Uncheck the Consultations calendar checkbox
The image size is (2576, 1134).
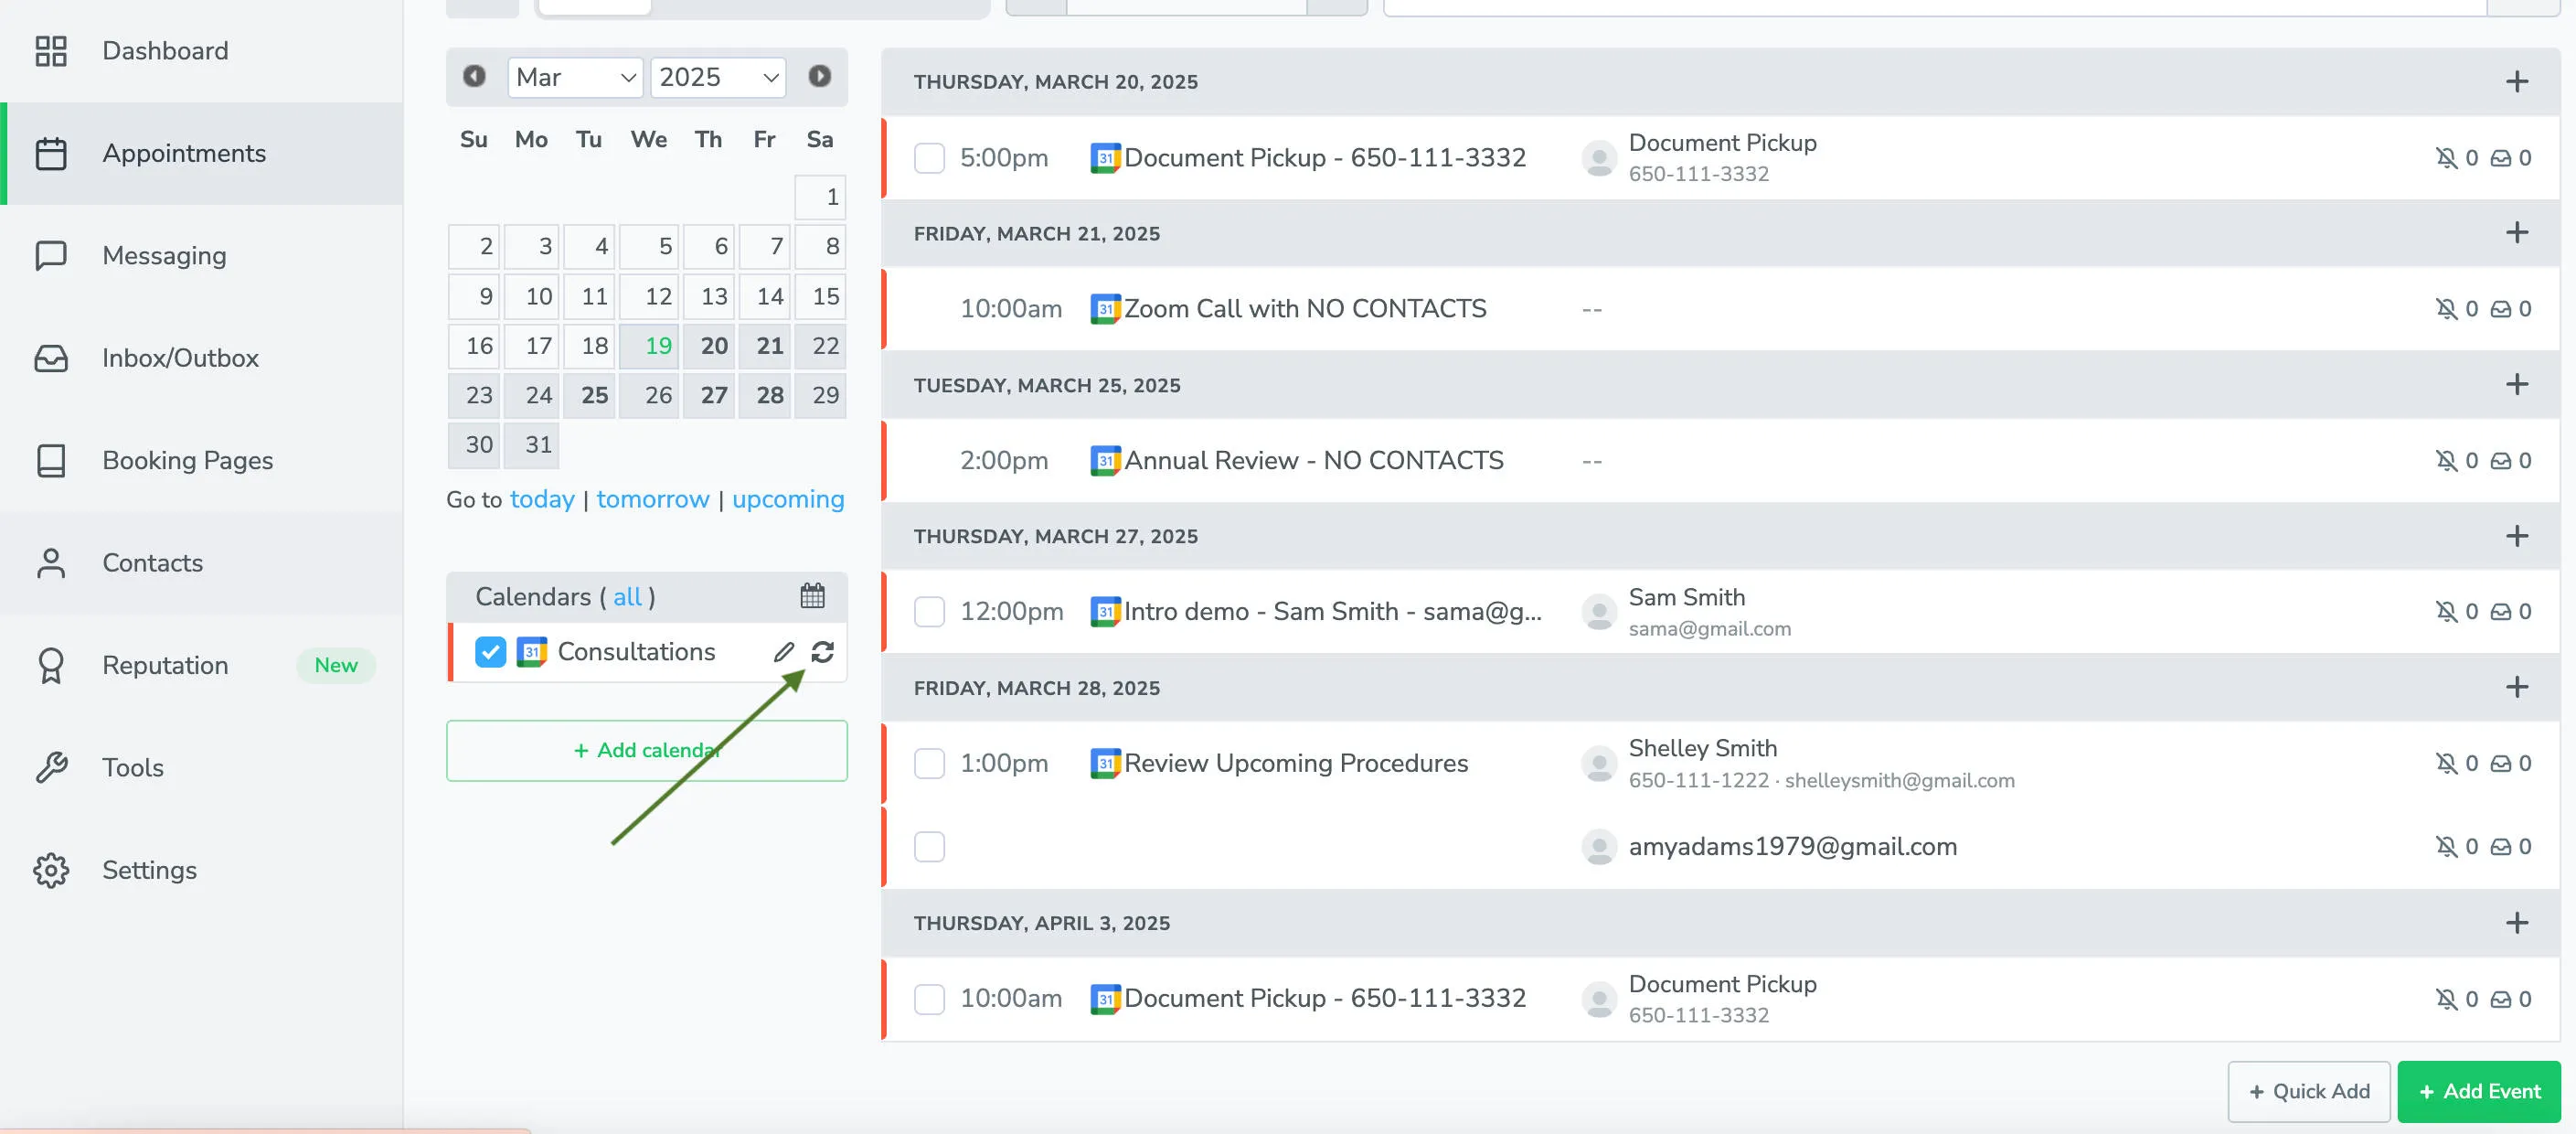point(490,652)
